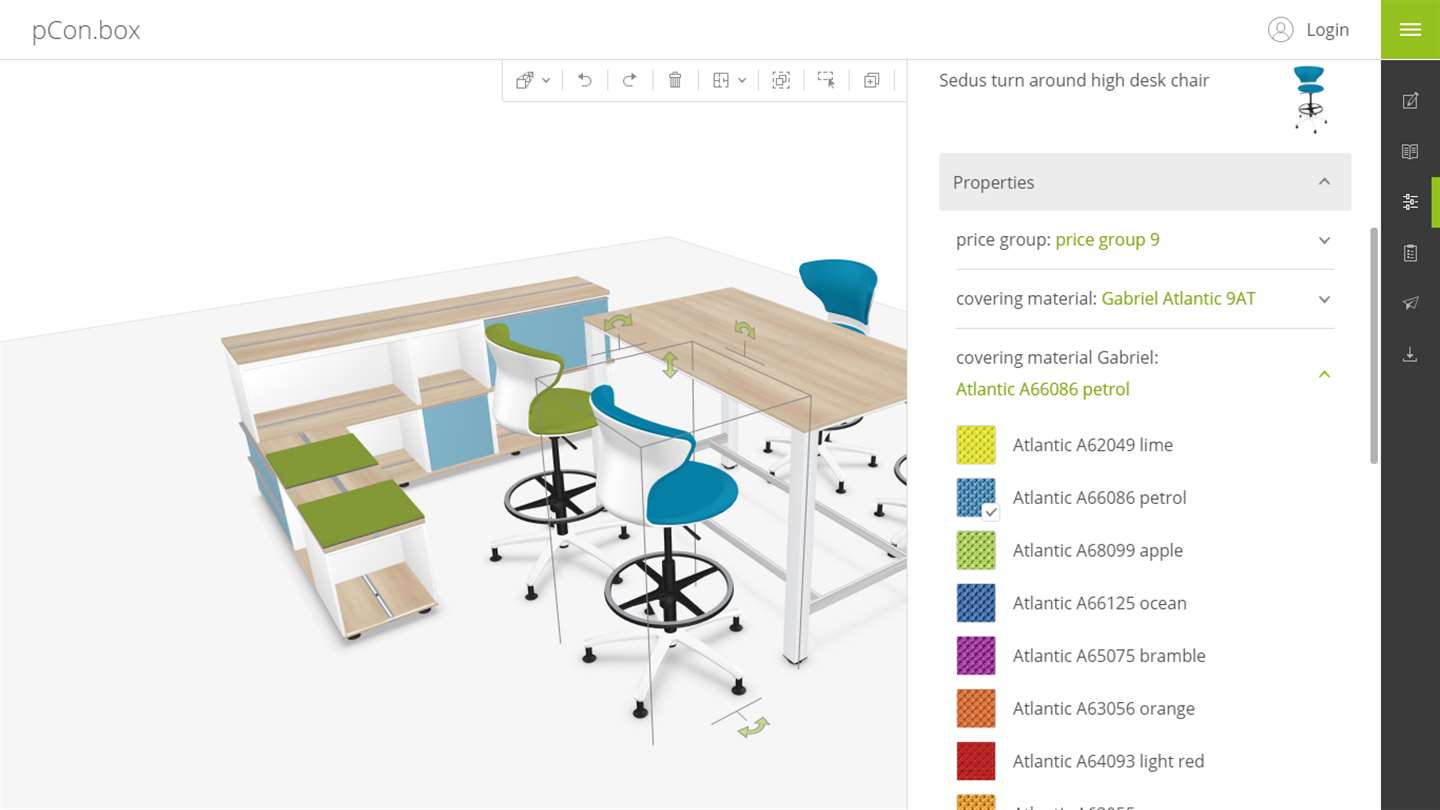Click the left tilt rotation handle on the table
Image resolution: width=1440 pixels, height=810 pixels.
pyautogui.click(x=618, y=322)
